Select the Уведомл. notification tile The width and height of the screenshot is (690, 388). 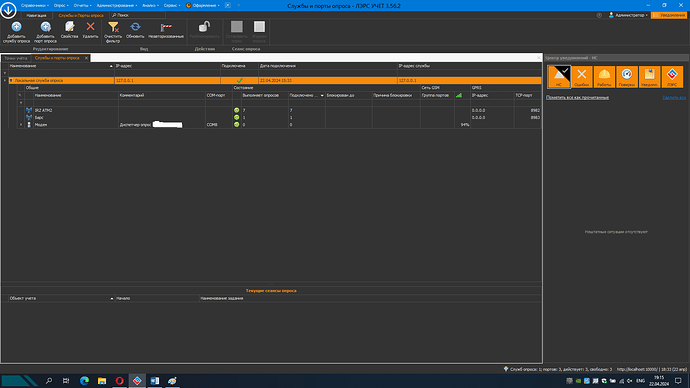[x=650, y=77]
